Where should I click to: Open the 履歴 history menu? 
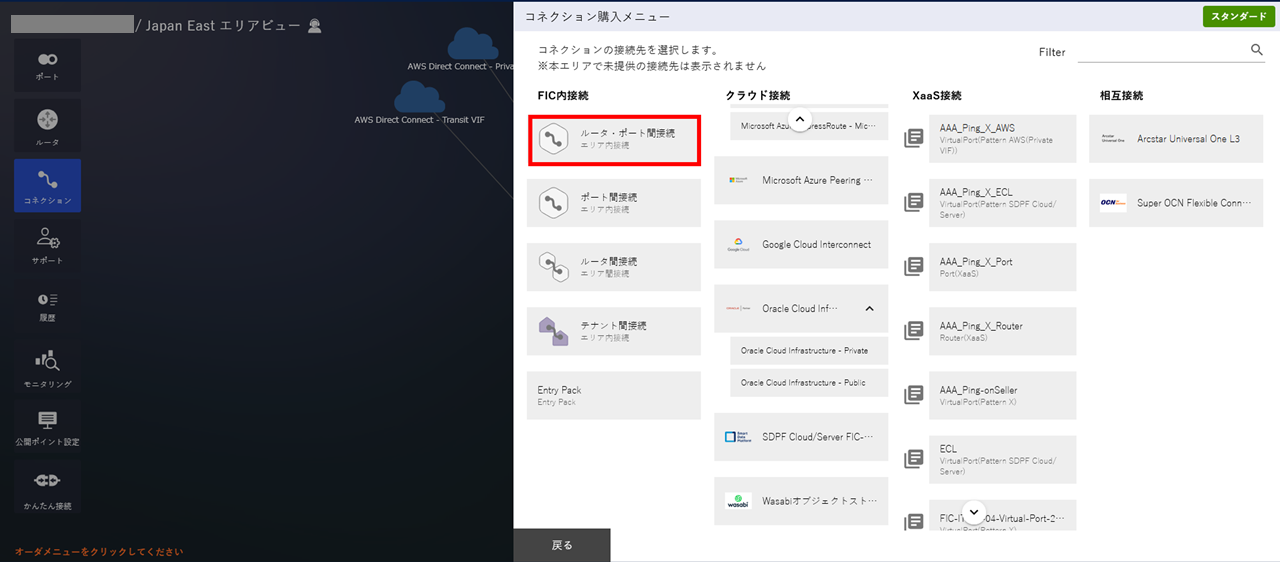[47, 307]
